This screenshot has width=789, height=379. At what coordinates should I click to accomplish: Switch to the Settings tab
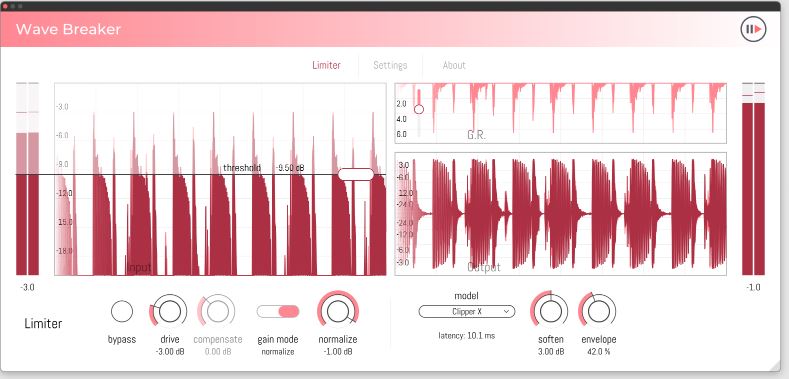[x=390, y=65]
